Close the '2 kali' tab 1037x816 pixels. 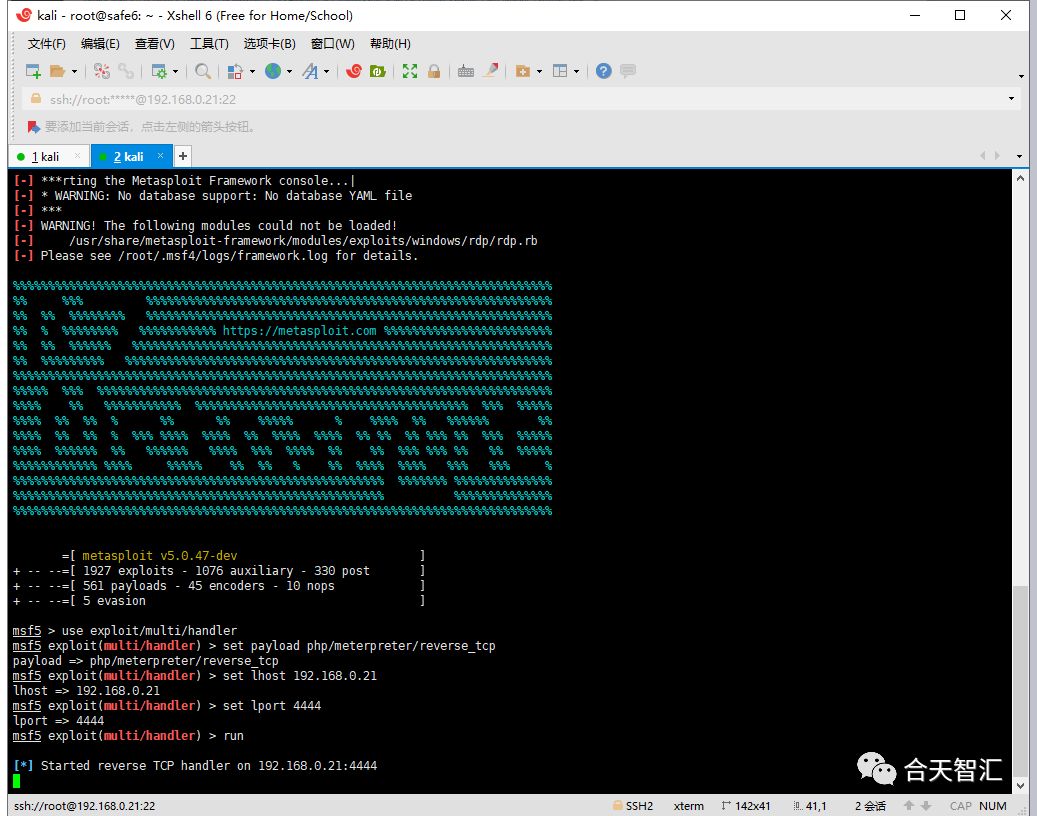pos(160,156)
